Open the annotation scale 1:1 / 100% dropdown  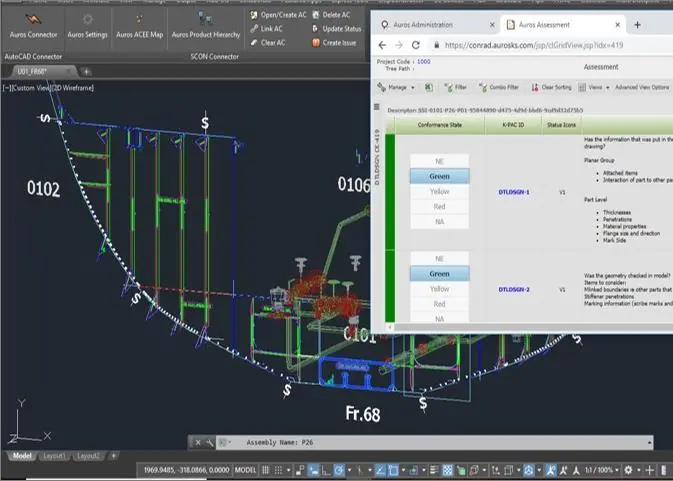pyautogui.click(x=602, y=470)
